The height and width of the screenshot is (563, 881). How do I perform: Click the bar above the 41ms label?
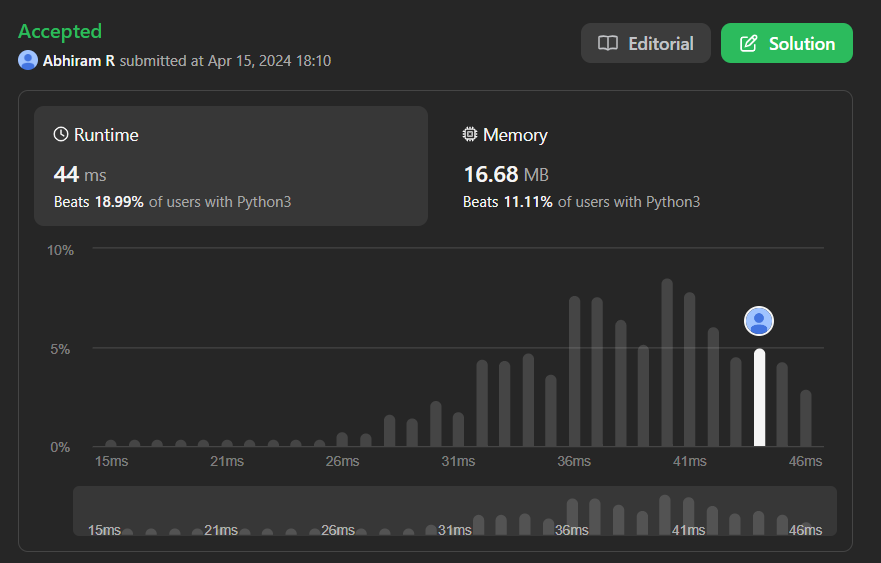click(x=689, y=370)
